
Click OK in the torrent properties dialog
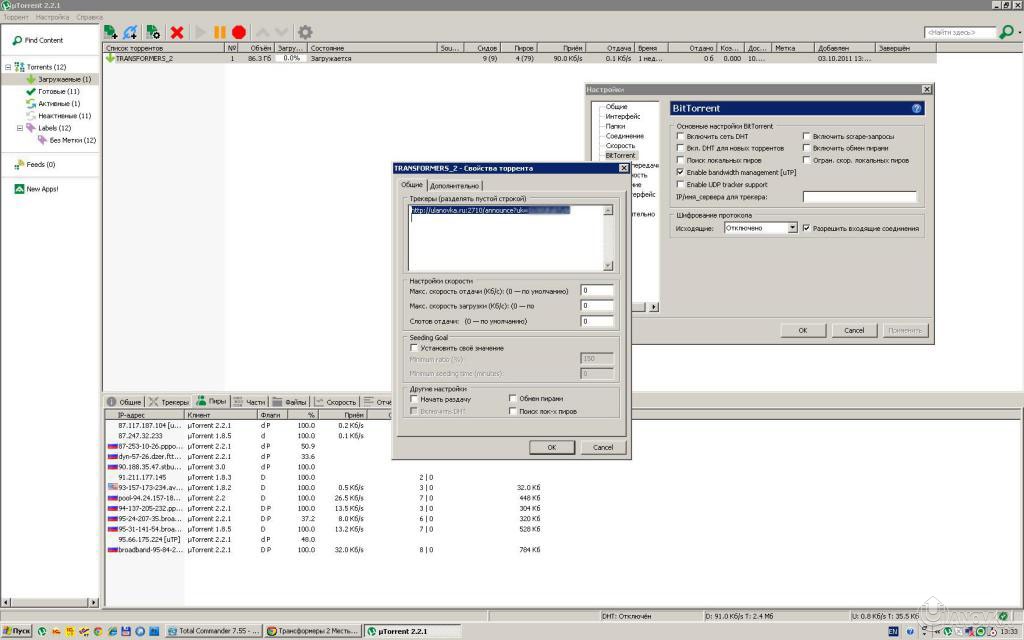552,447
